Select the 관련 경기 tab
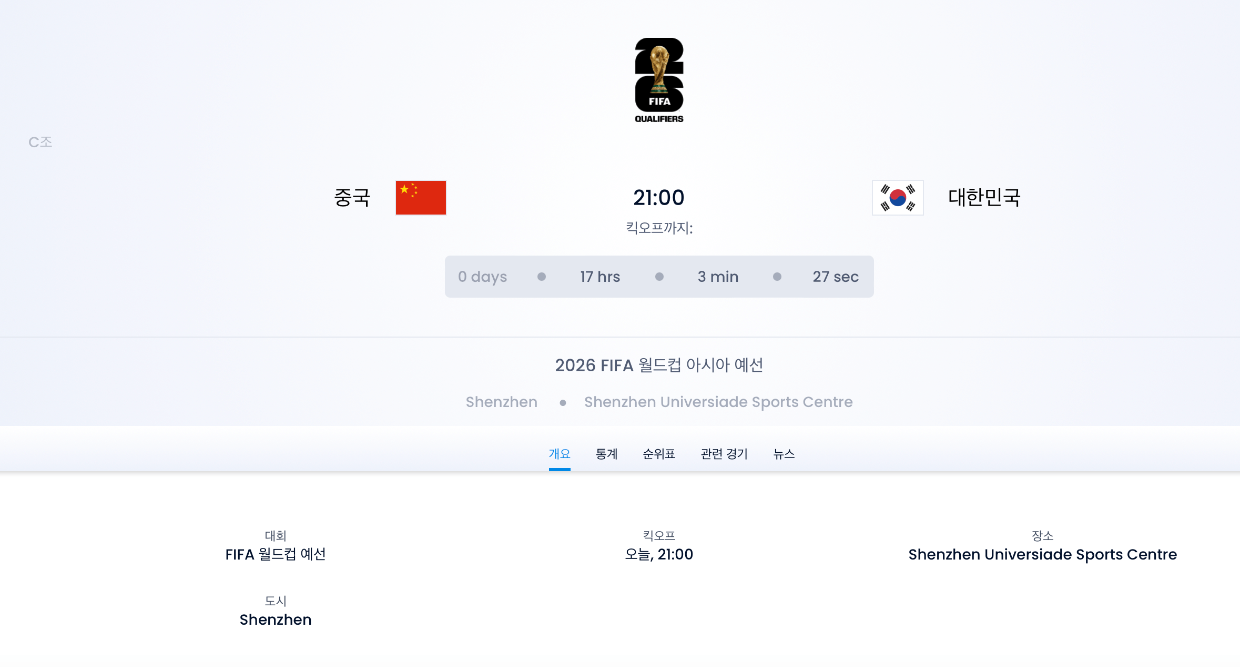Image resolution: width=1240 pixels, height=667 pixels. (723, 453)
